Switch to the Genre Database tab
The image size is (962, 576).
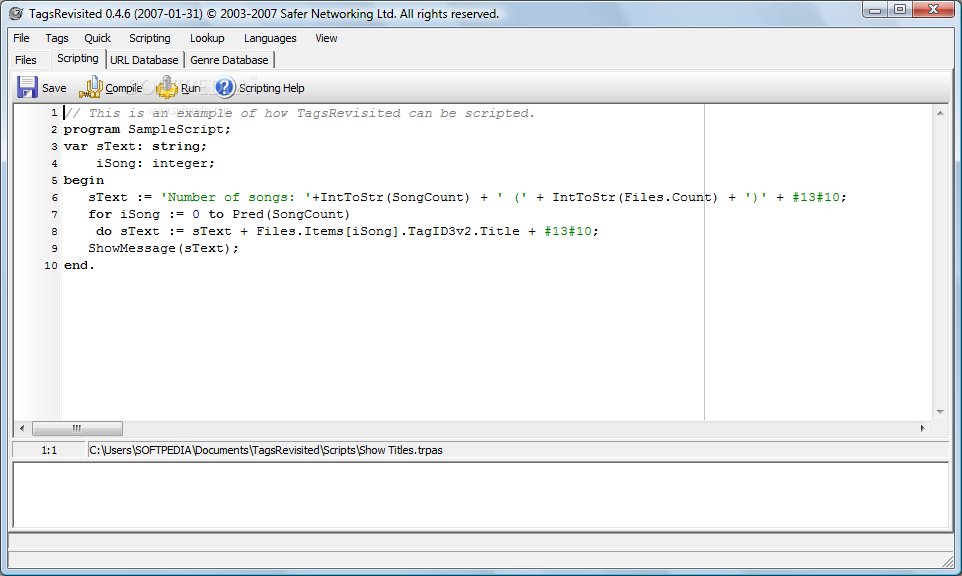[229, 60]
